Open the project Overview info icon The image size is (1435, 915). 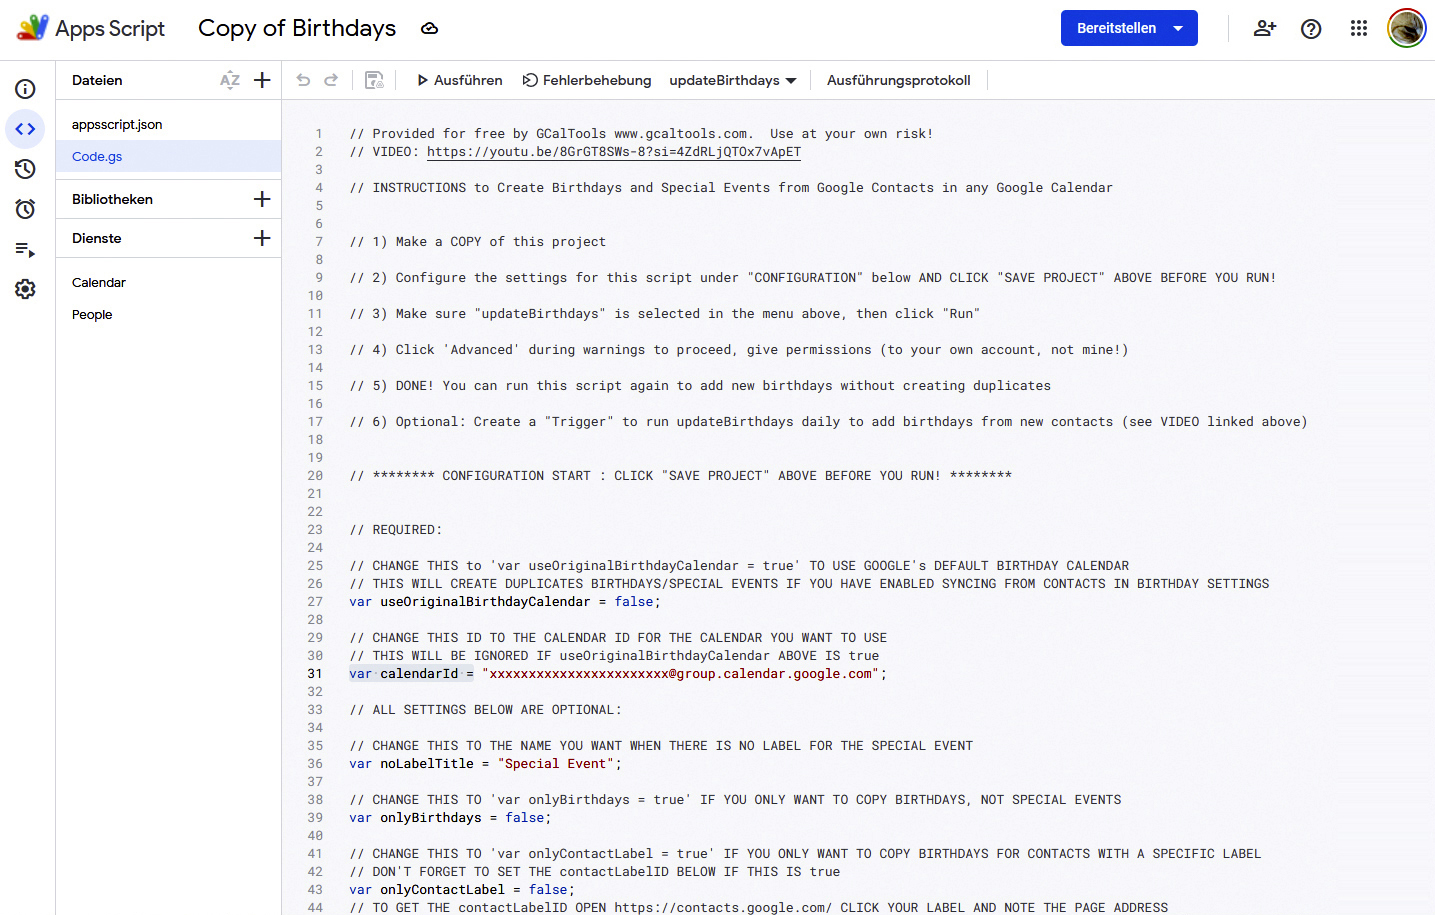(x=25, y=89)
